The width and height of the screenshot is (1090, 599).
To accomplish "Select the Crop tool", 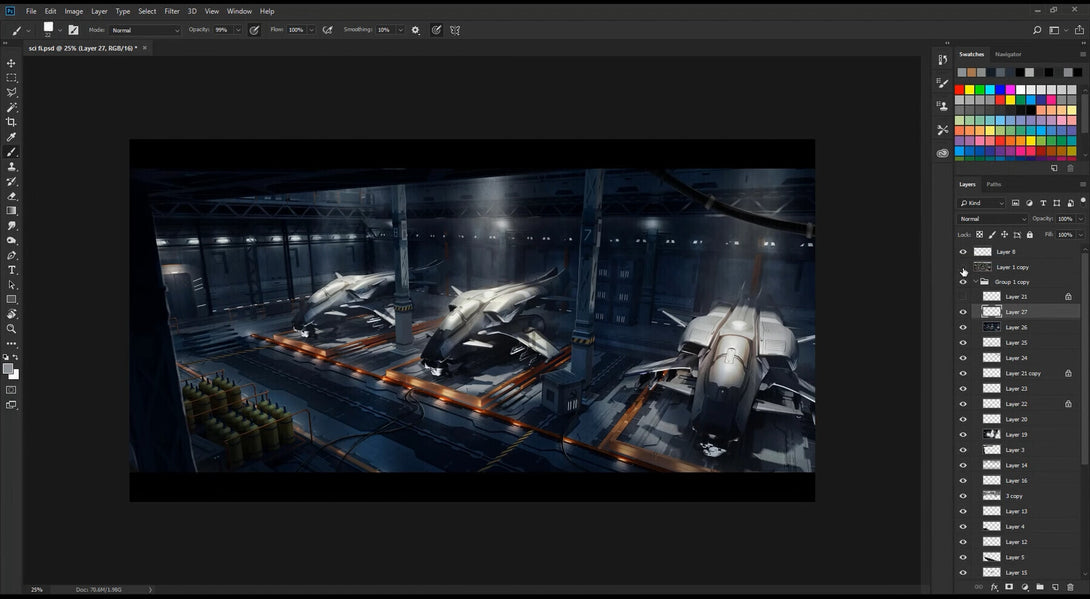I will click(x=11, y=122).
